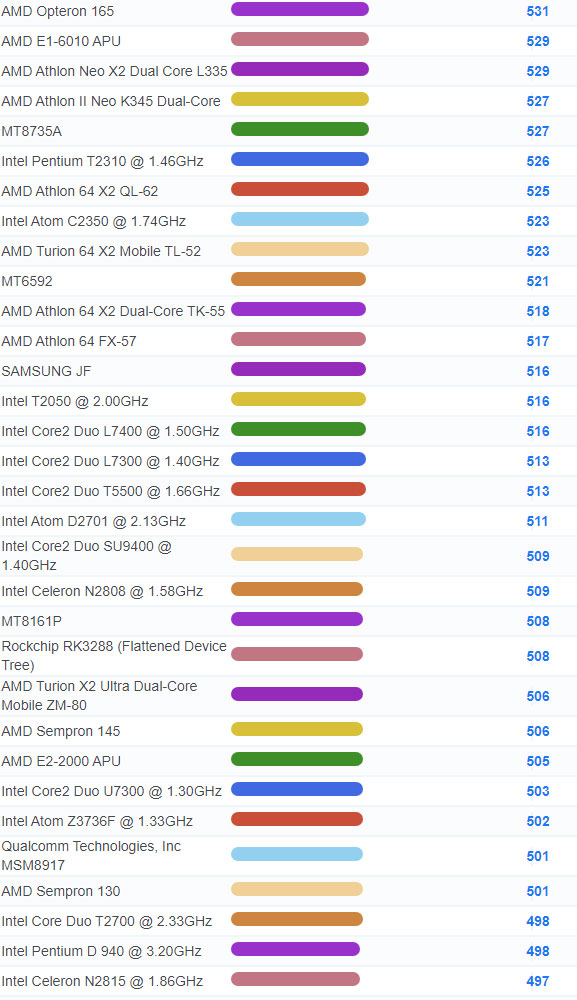Open Intel Pentium T2310 @ 1.46GHz
Screen dimensions: 577x1000
103,161
